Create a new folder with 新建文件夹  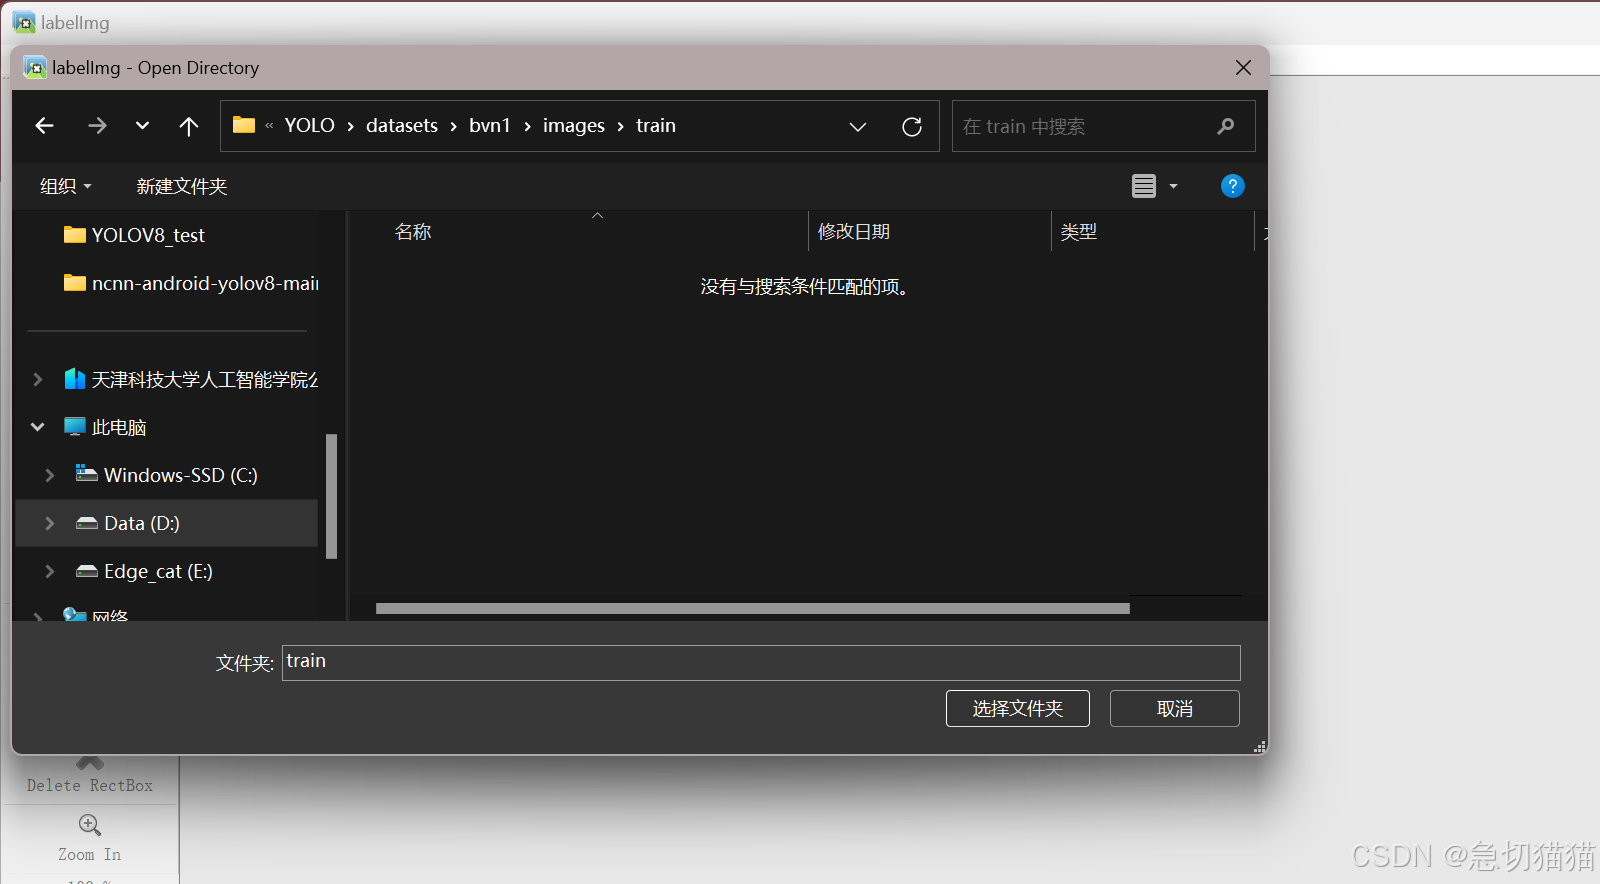pos(182,187)
